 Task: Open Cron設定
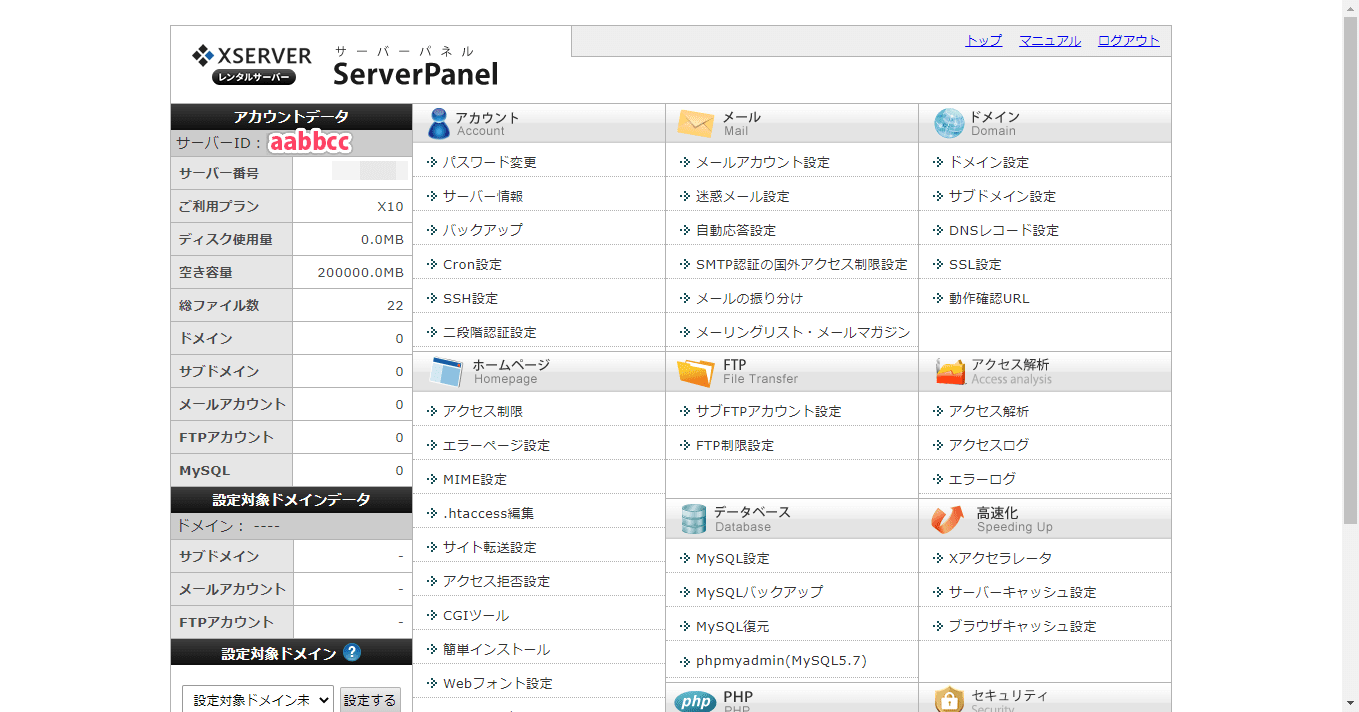472,264
